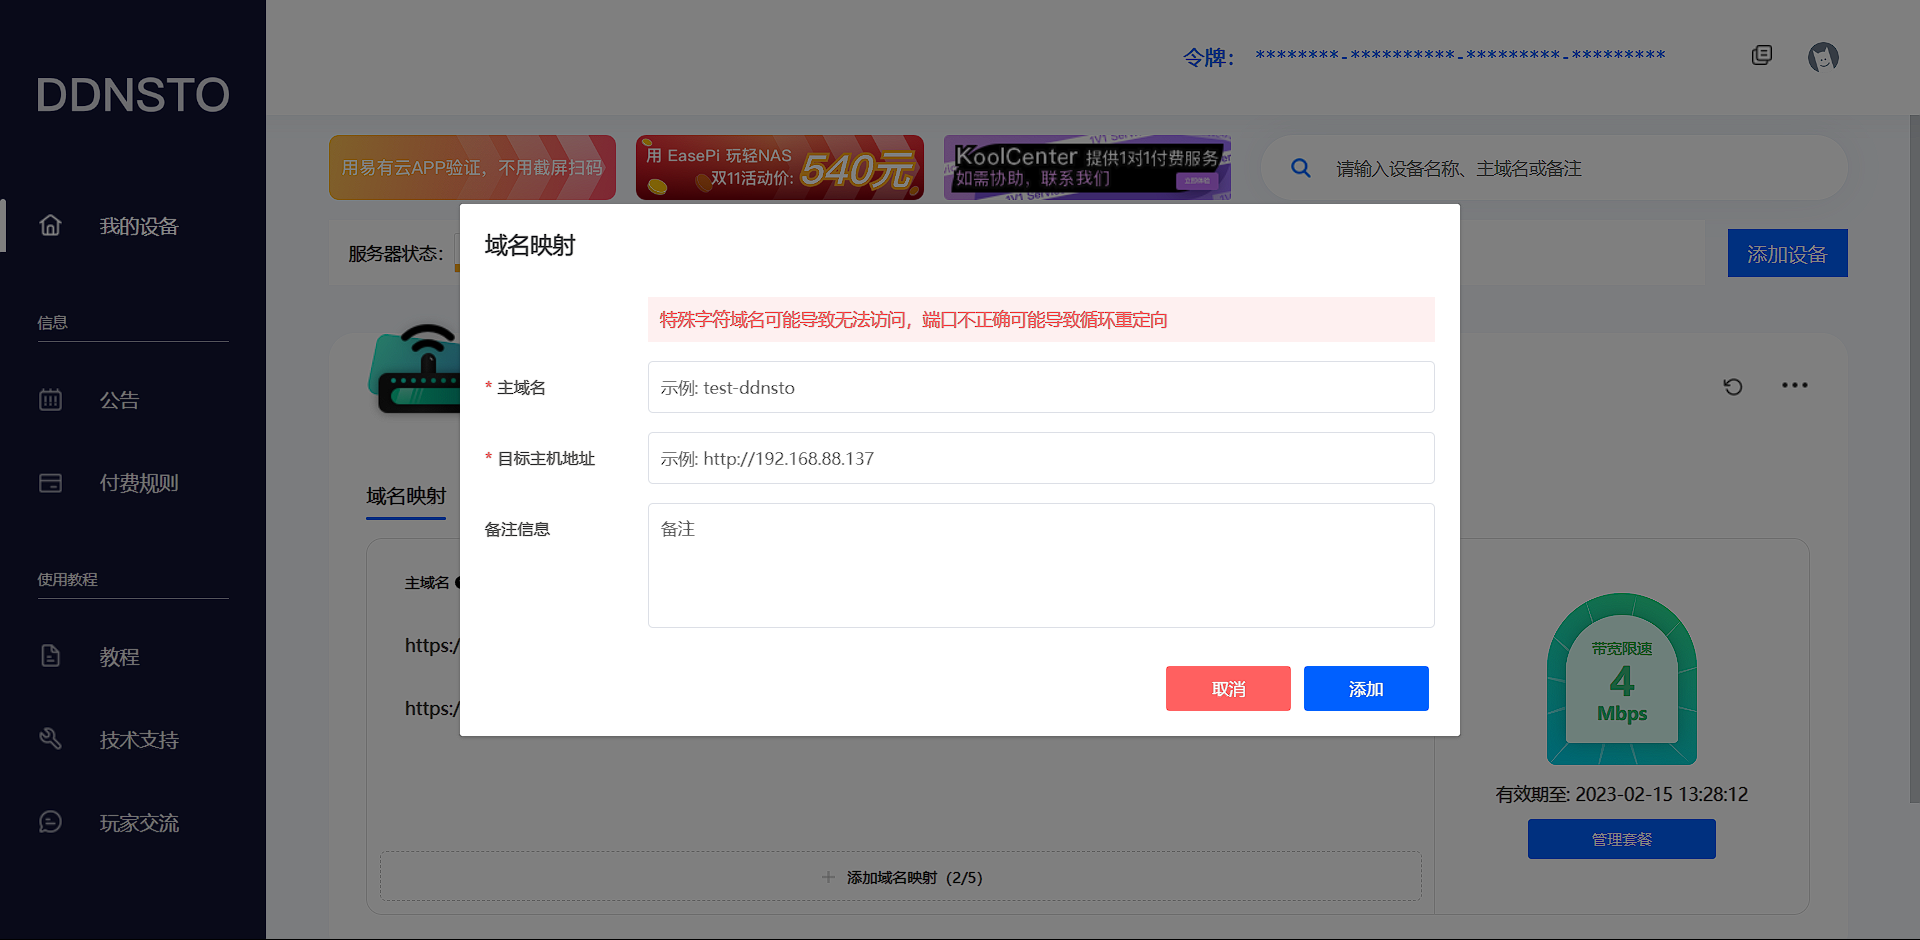1920x940 pixels.
Task: Click the home icon beside 我的设备
Action: (x=50, y=226)
